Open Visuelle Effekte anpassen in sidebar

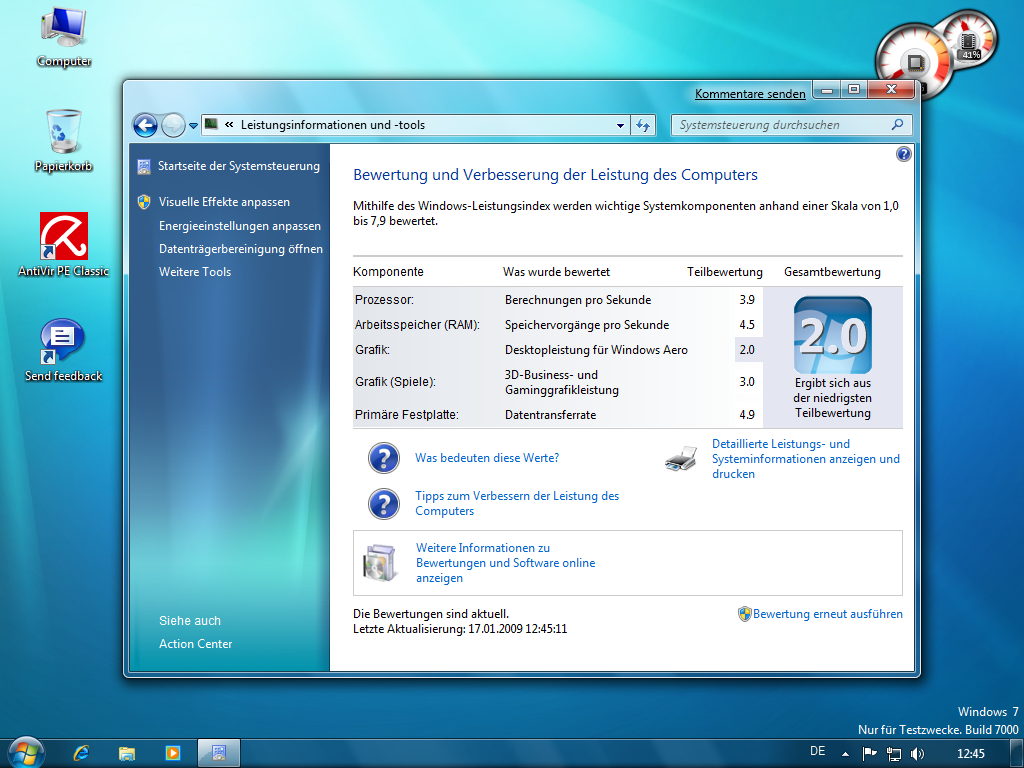[224, 202]
